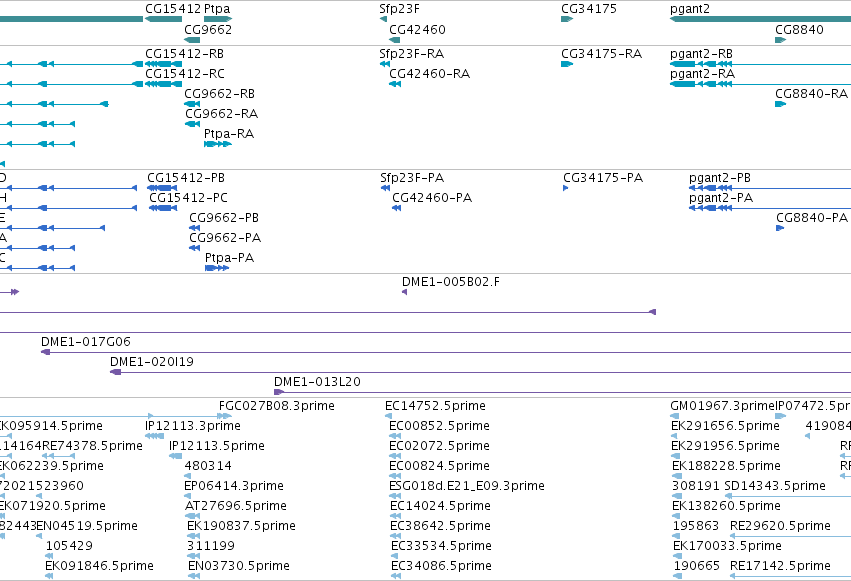851x581 pixels.
Task: Select EST IP12113.5prime
Action: [217, 446]
